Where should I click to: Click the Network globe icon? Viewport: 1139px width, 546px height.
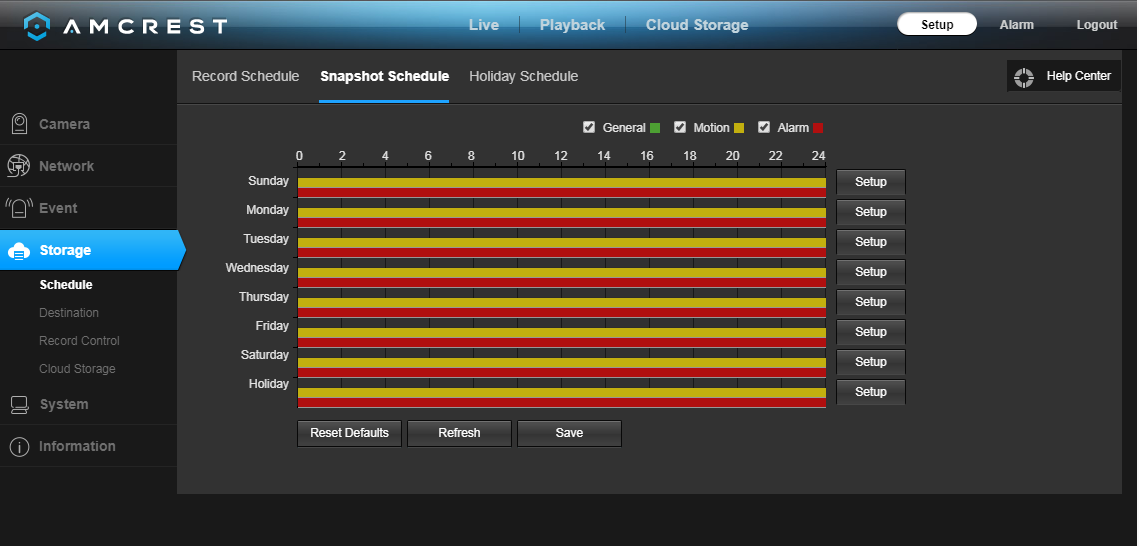(x=18, y=166)
